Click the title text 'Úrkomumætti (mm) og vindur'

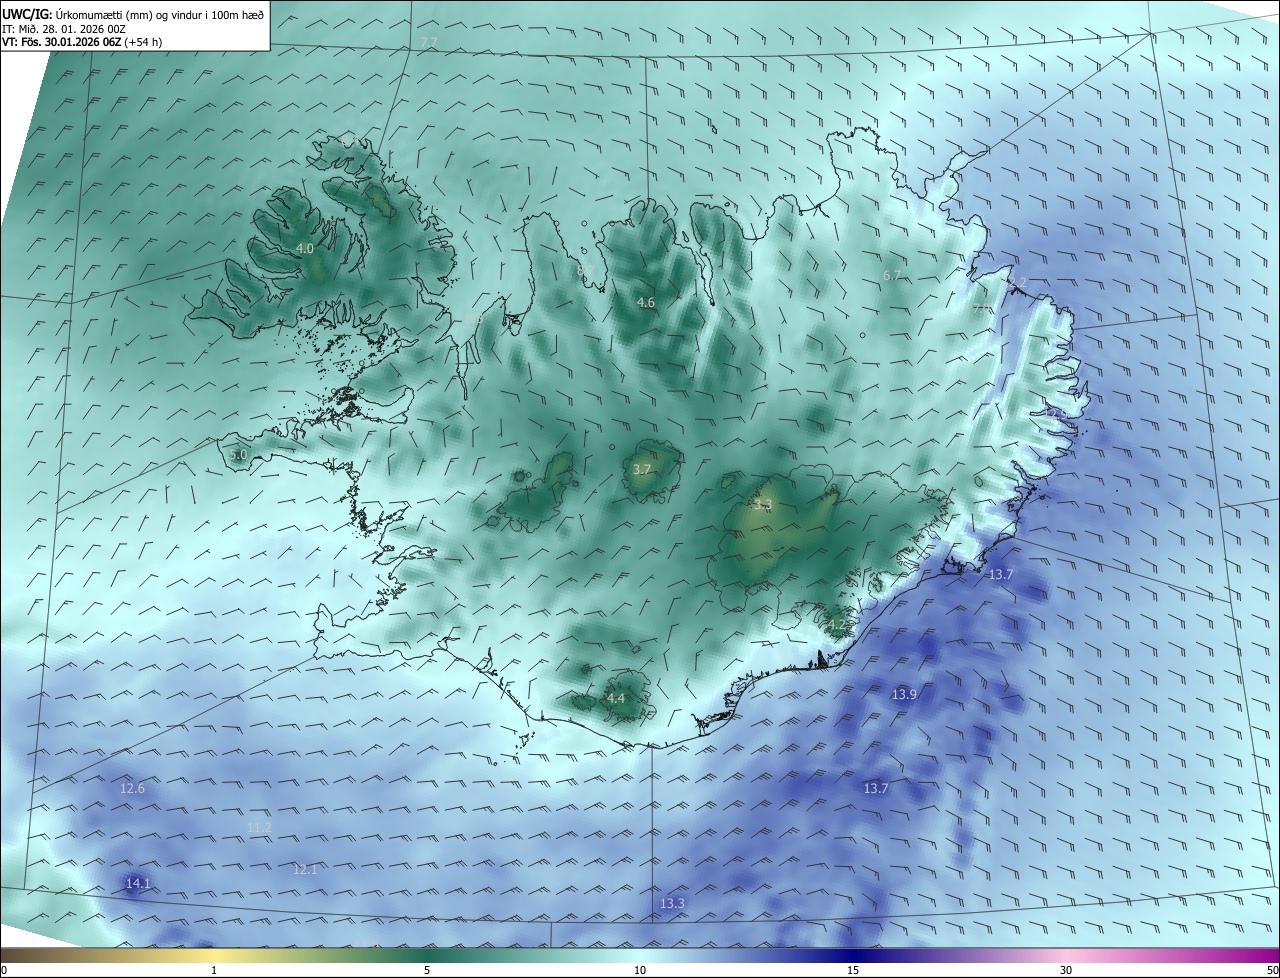(x=131, y=14)
